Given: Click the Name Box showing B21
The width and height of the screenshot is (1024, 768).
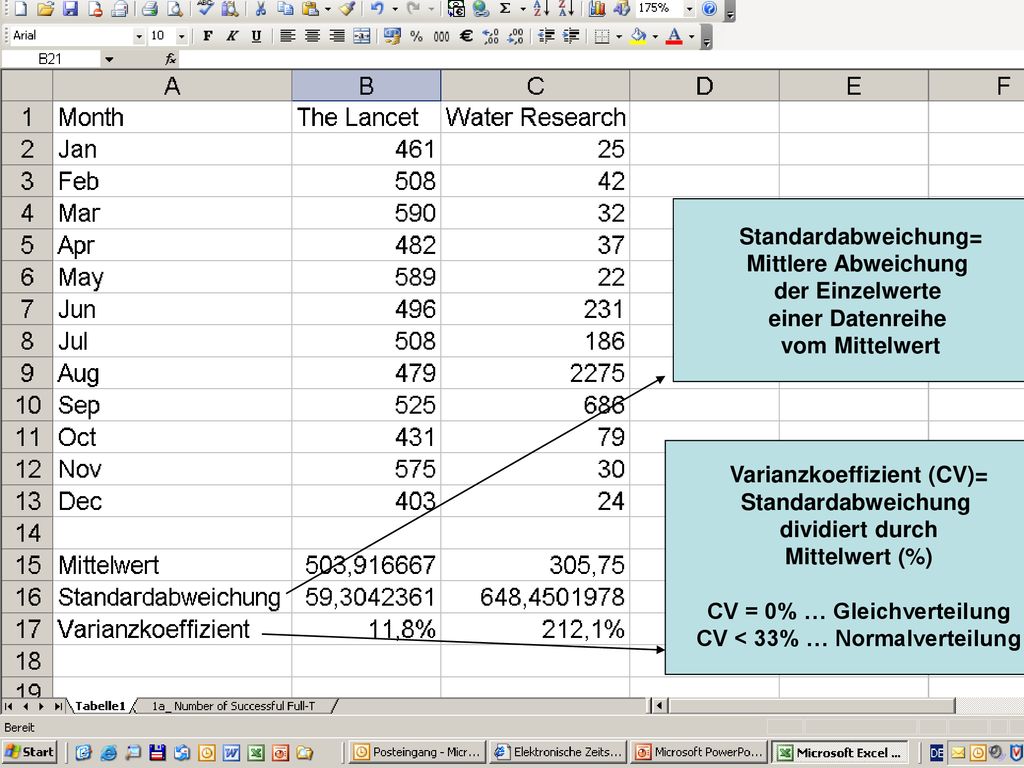Looking at the screenshot, I should point(51,59).
